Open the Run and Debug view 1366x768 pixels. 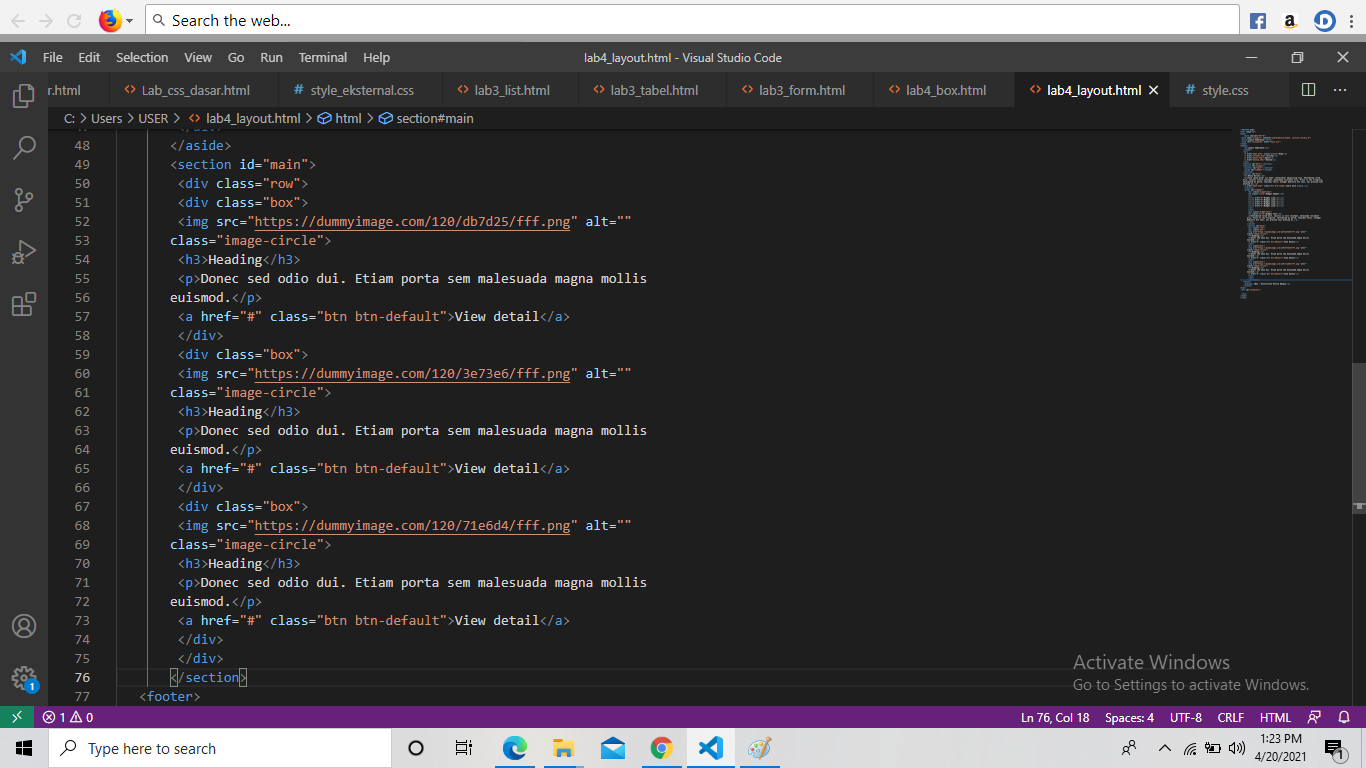(x=24, y=252)
